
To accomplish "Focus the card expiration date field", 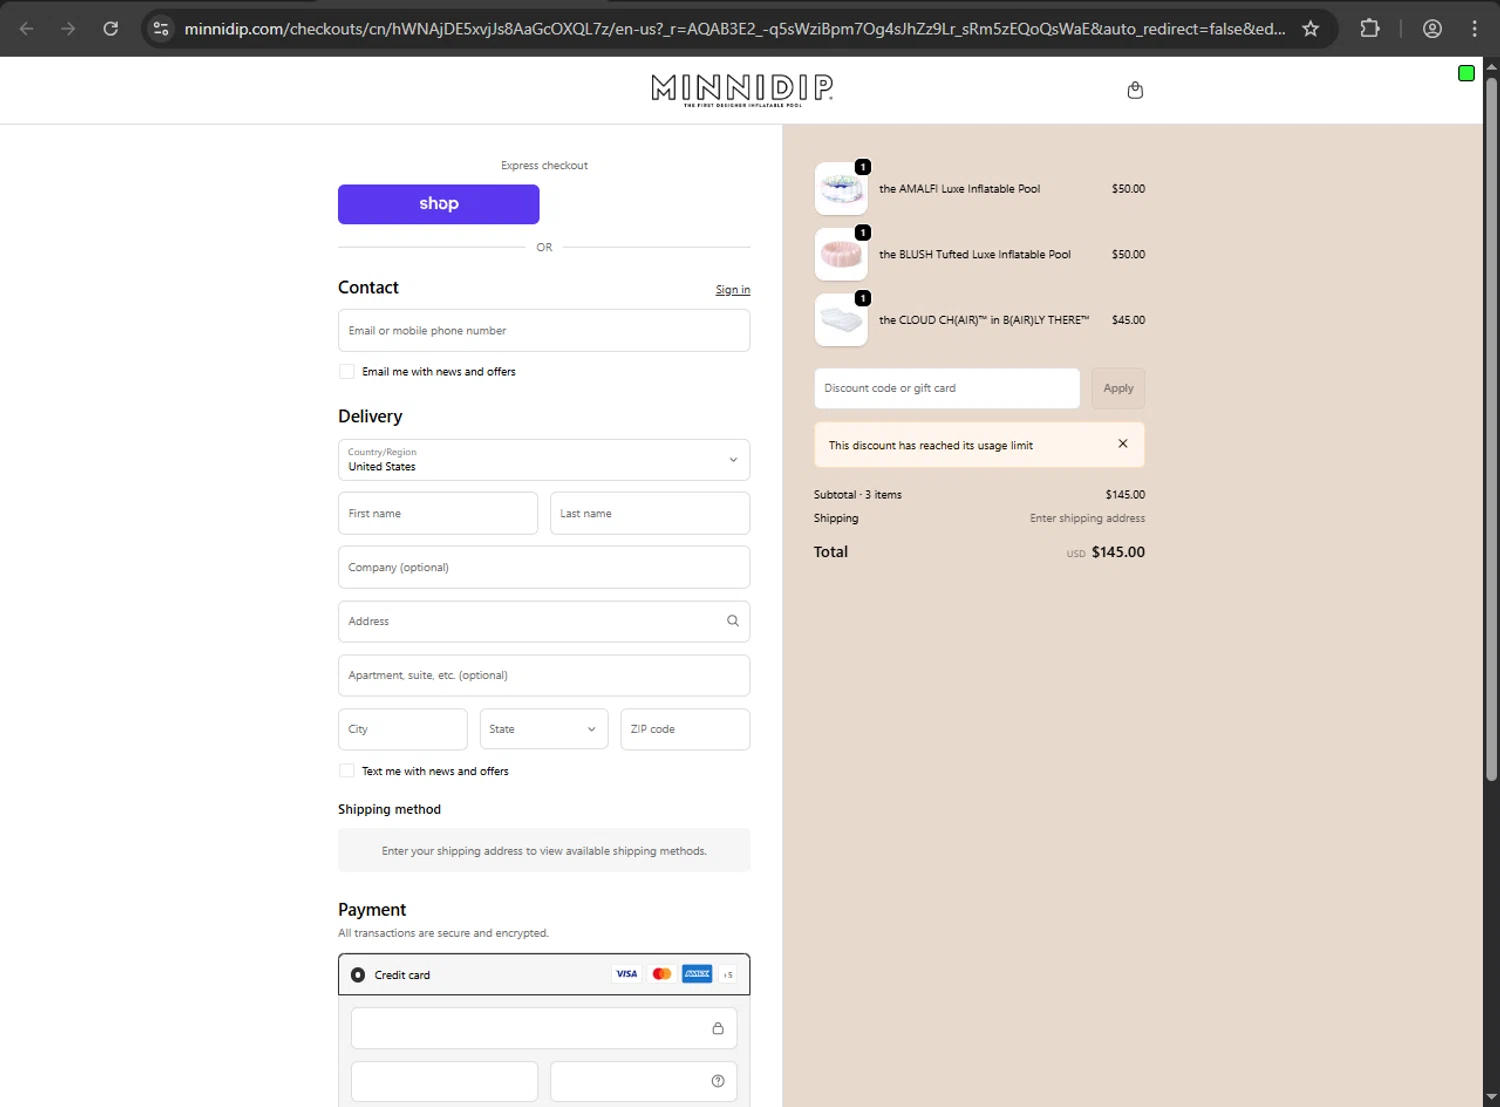I will pyautogui.click(x=444, y=1081).
